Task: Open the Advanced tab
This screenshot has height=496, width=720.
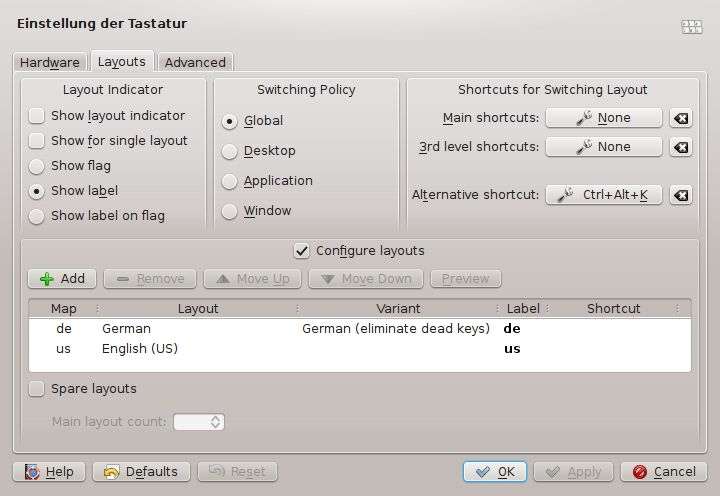Action: click(195, 62)
